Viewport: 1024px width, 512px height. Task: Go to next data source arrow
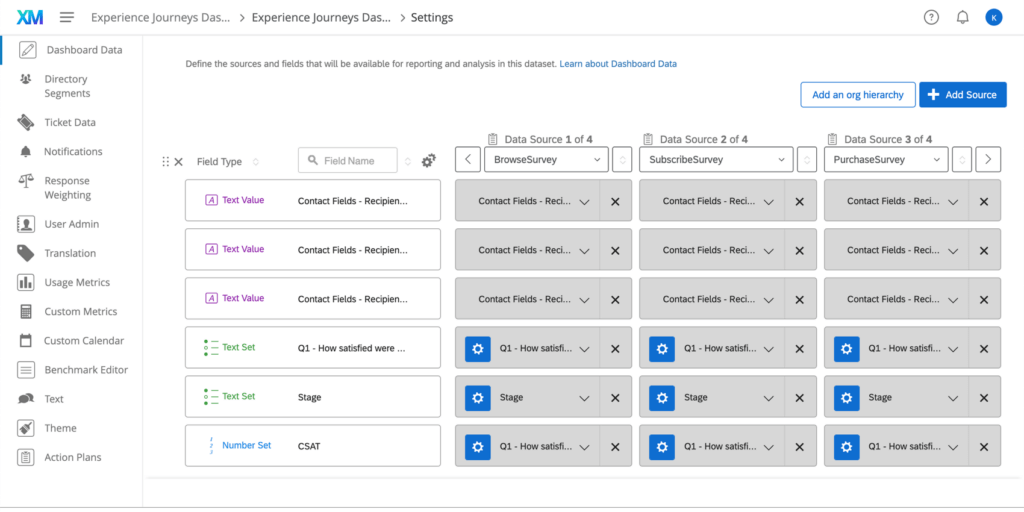[987, 159]
